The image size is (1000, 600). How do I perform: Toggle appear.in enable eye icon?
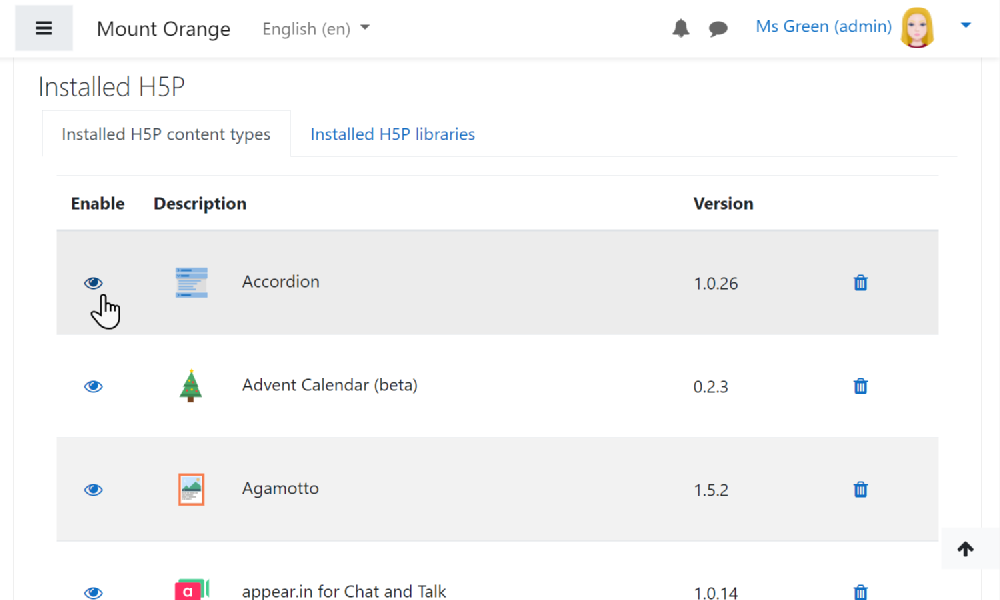point(93,593)
